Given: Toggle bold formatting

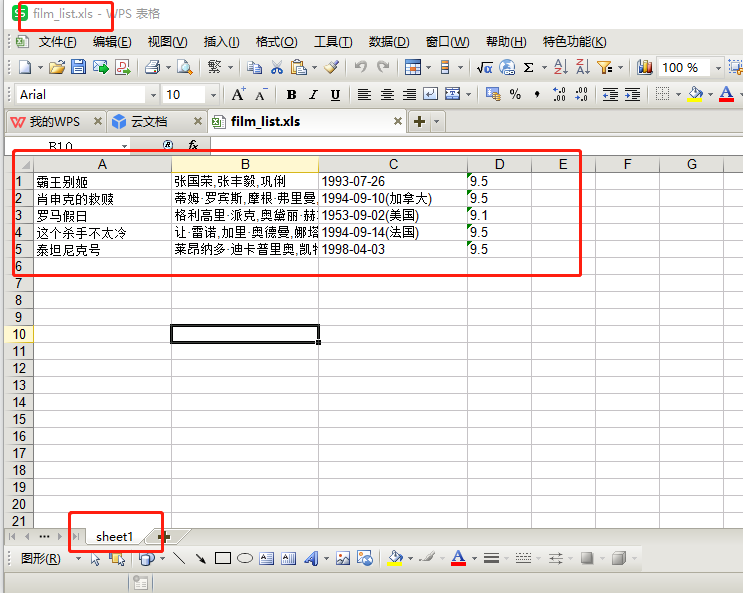Looking at the screenshot, I should tap(291, 95).
